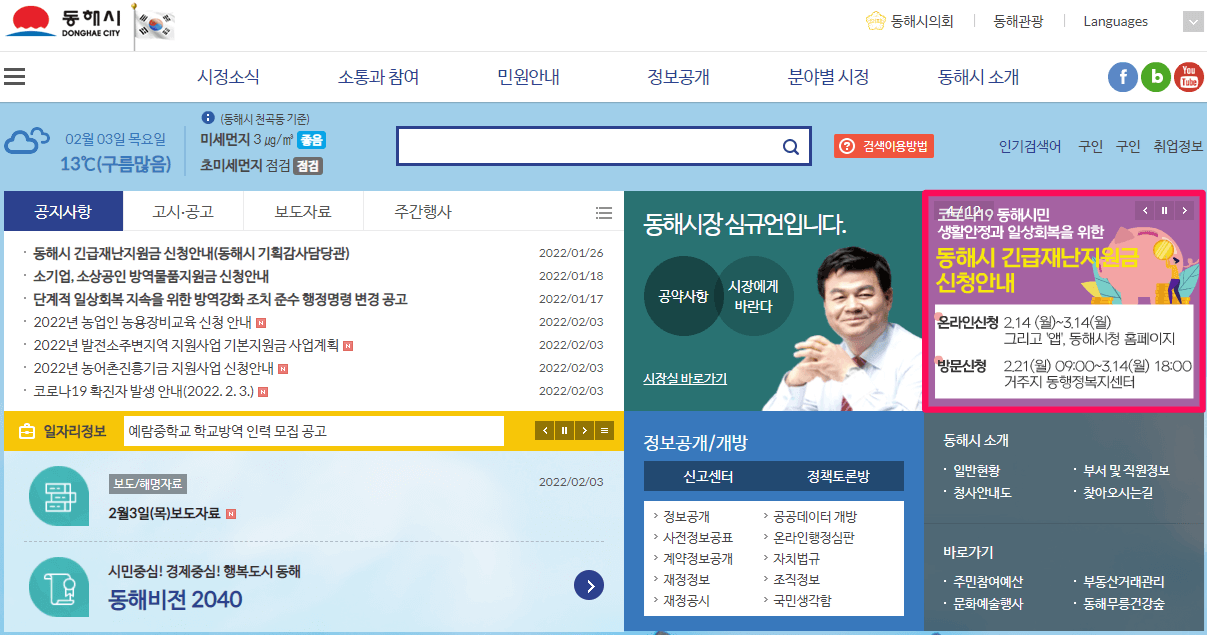Viewport: 1207px width, 635px height.
Task: Expand the gray chevron at top right
Action: [x=1192, y=21]
